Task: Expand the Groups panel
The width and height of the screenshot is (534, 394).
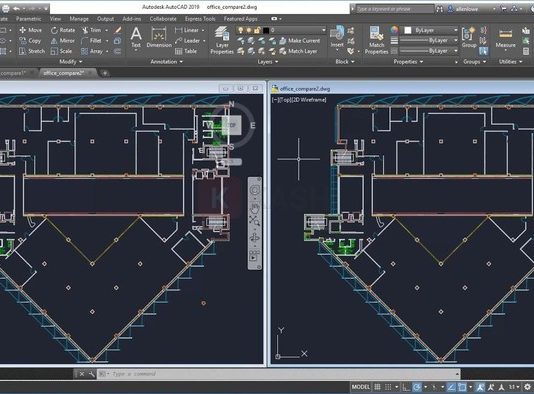Action: pyautogui.click(x=474, y=62)
